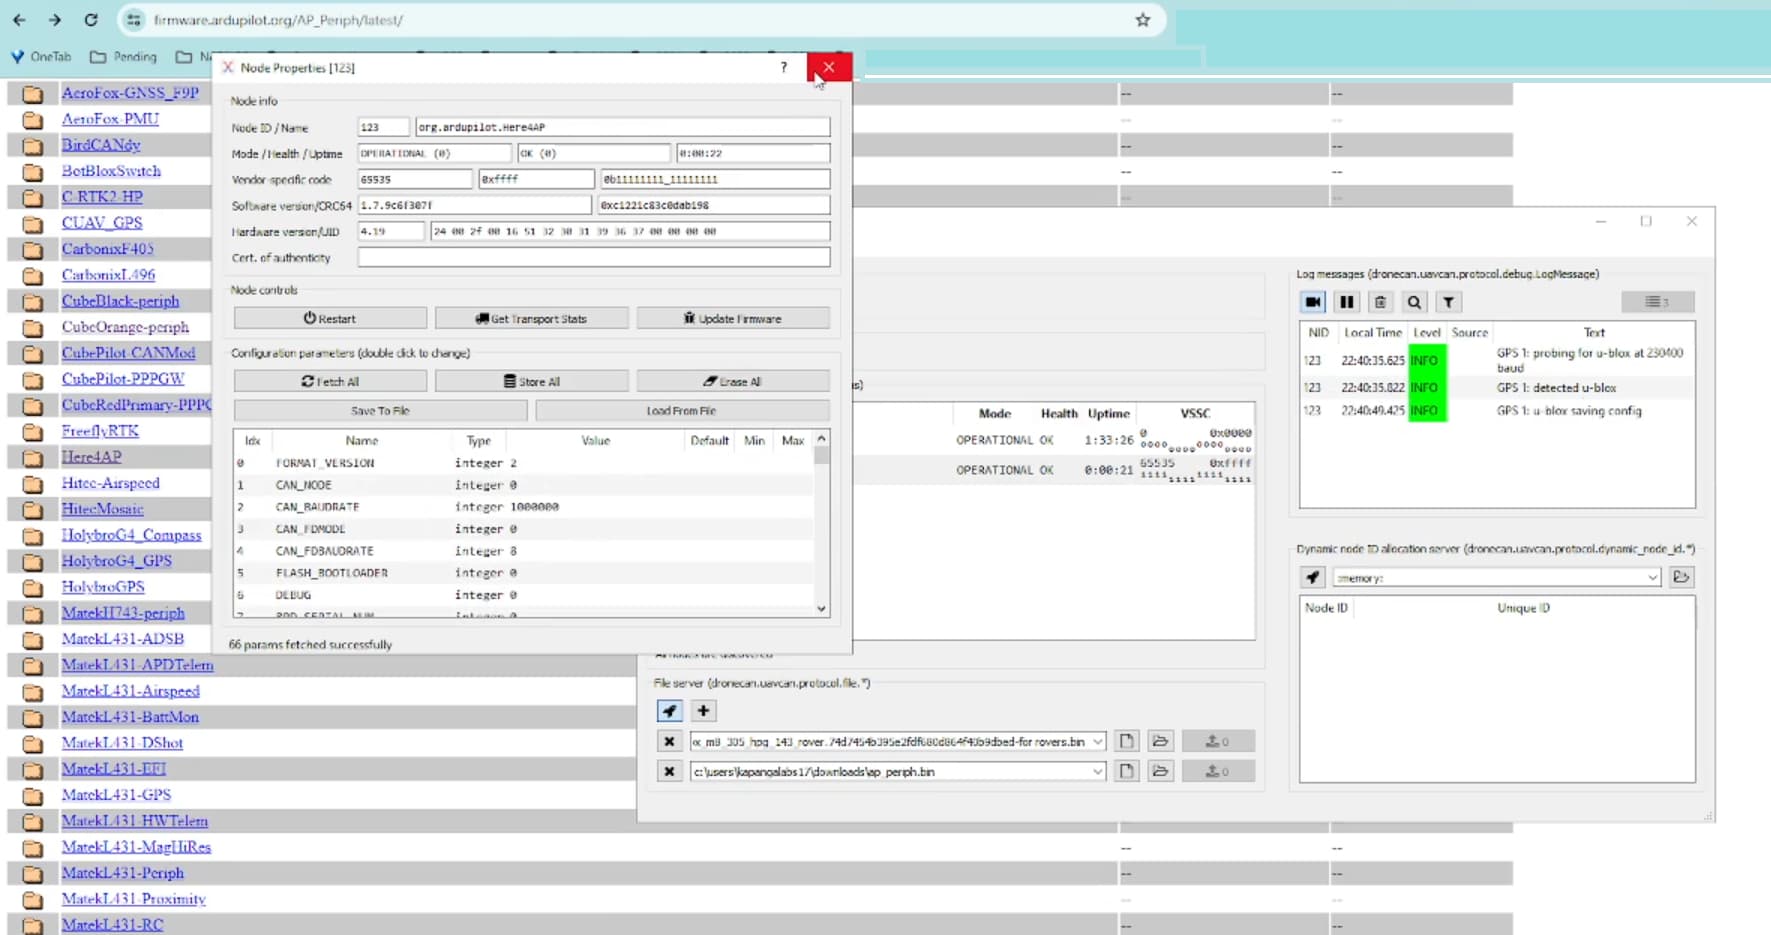Screen dimensions: 1771x935
Task: Open the AeroFox-GNSS_F9P folder link
Action: point(130,93)
